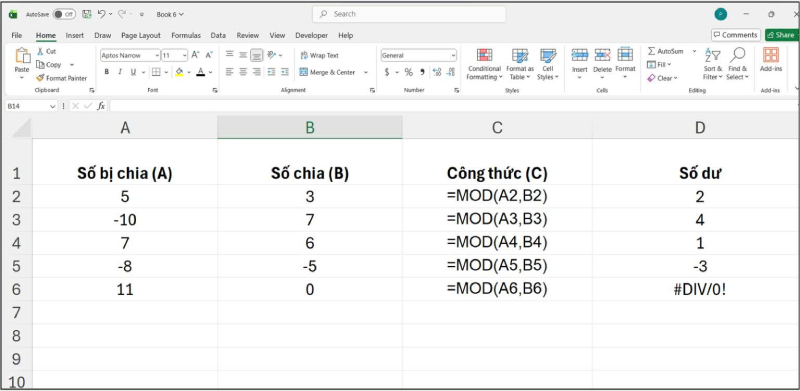Switch to the Developer tab
Viewport: 800px width, 391px height.
(312, 35)
